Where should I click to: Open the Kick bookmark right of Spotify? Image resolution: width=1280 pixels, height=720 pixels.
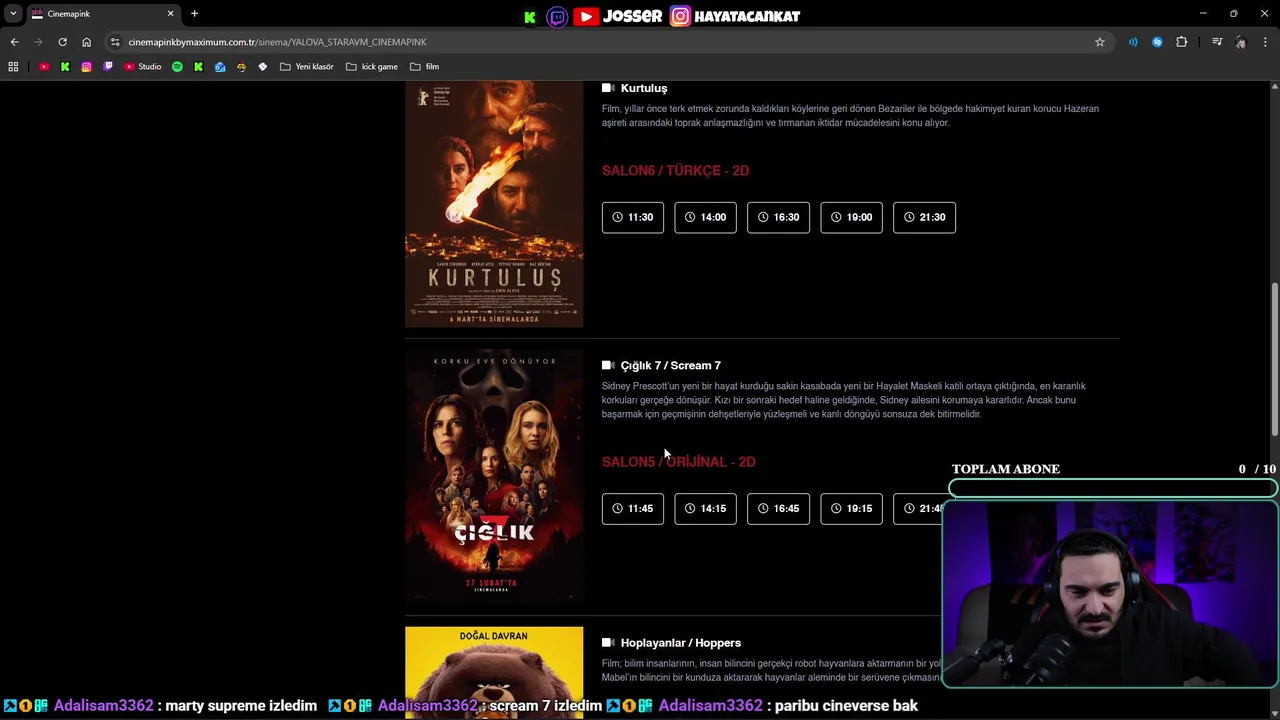pos(198,67)
